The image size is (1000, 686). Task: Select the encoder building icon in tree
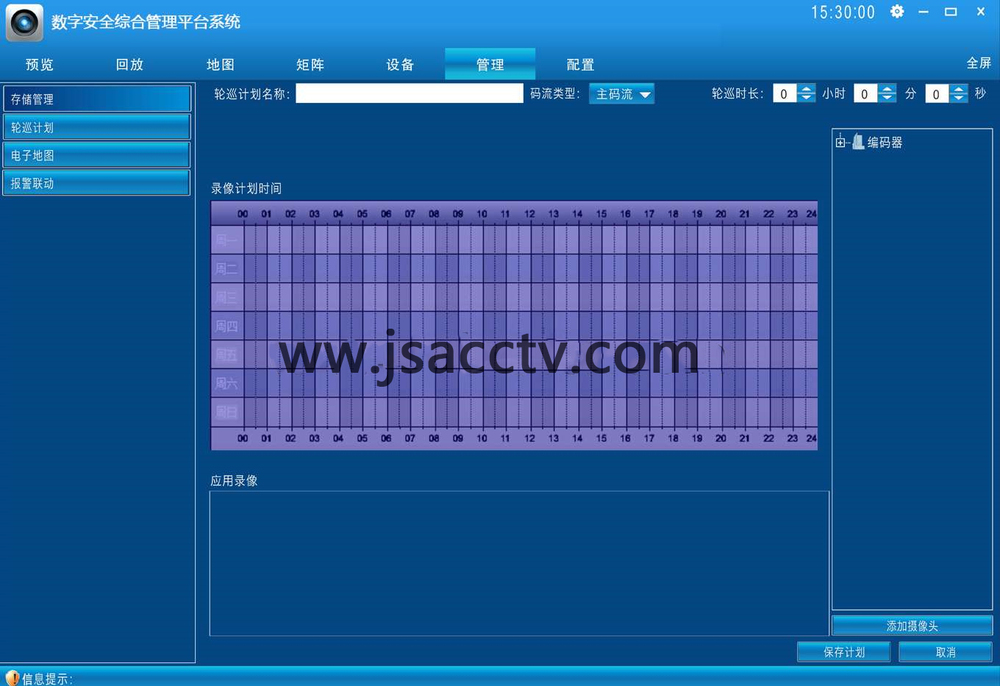(858, 142)
